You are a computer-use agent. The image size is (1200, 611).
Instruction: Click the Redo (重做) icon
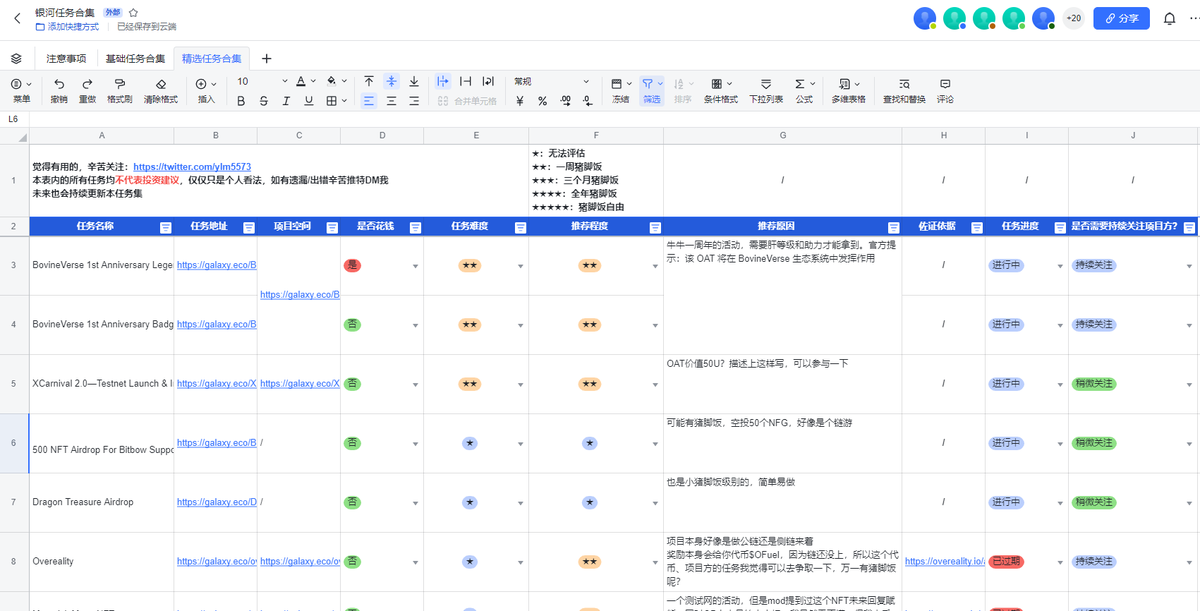pos(87,84)
